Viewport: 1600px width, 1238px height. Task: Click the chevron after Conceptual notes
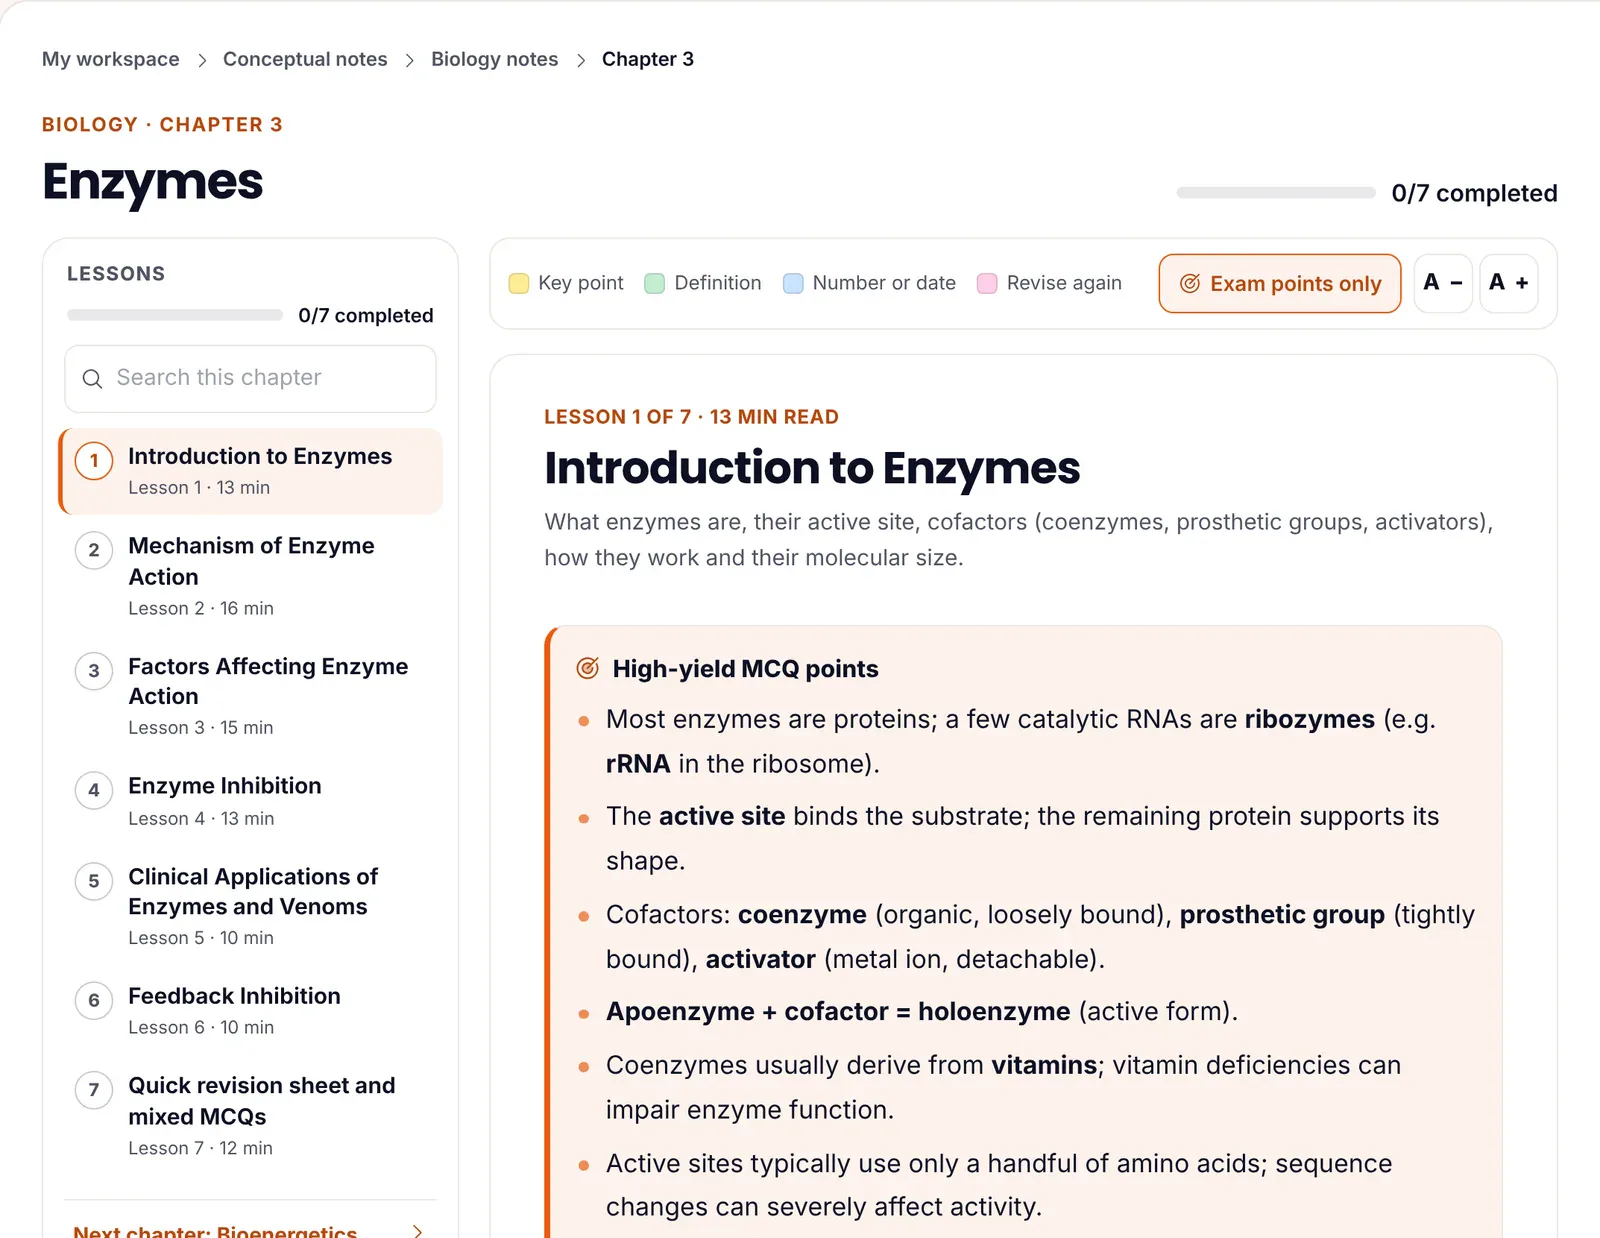coord(409,60)
